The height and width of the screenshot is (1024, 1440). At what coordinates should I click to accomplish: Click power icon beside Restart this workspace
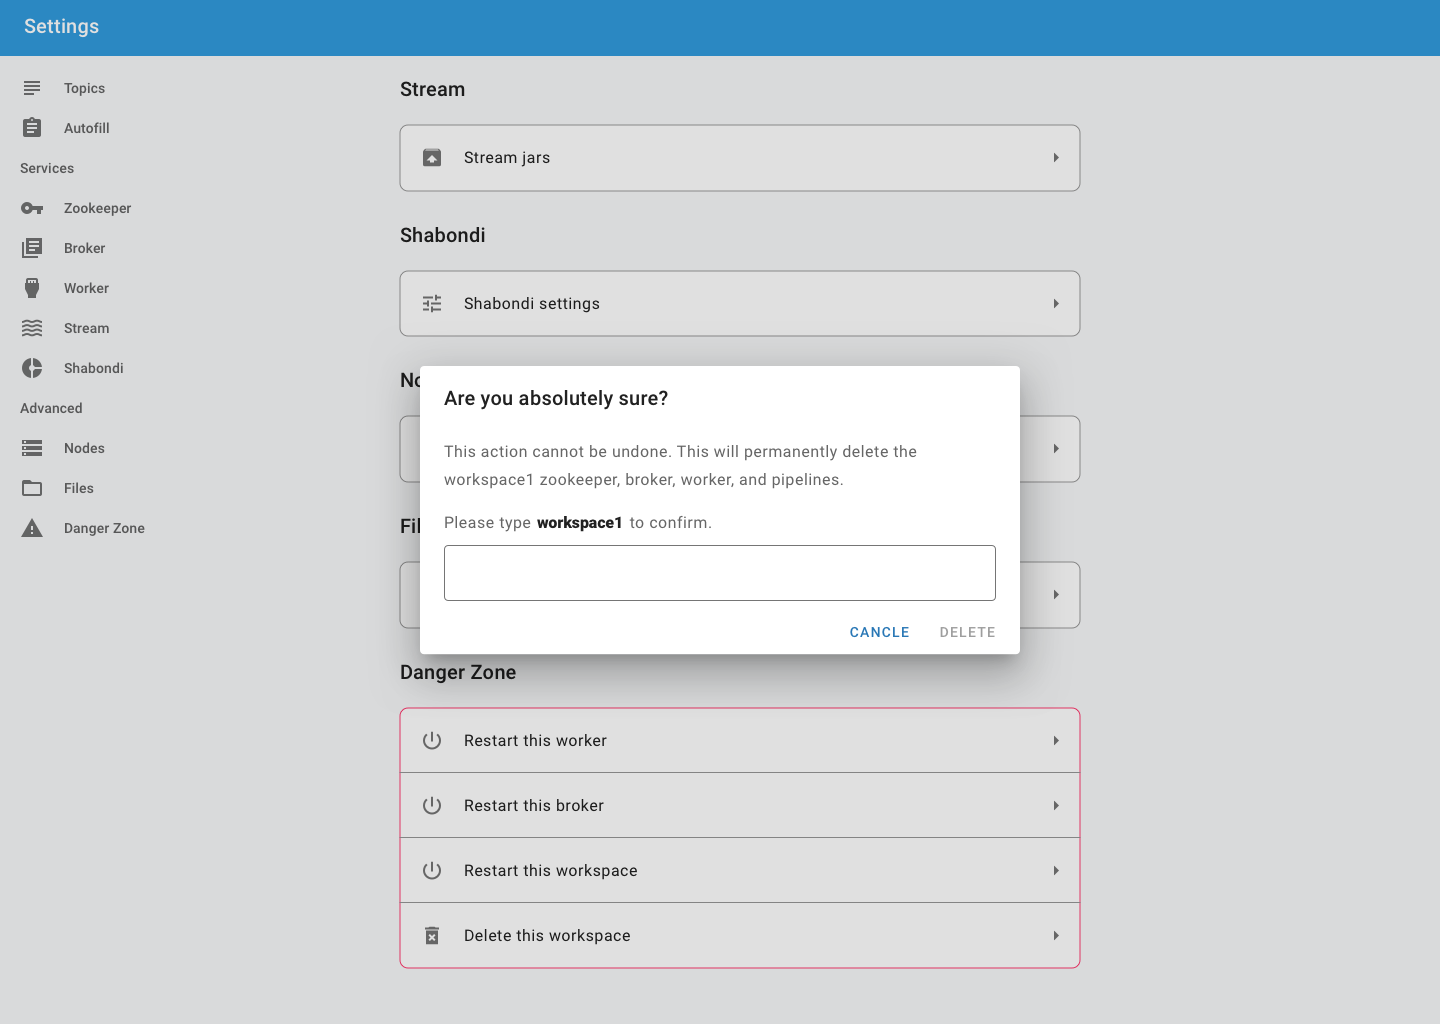pyautogui.click(x=432, y=871)
